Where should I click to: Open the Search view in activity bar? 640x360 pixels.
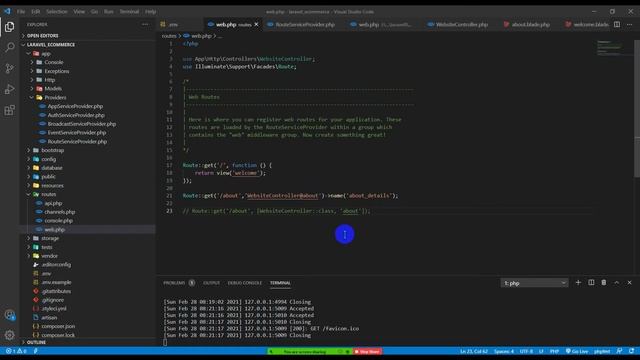(9, 47)
